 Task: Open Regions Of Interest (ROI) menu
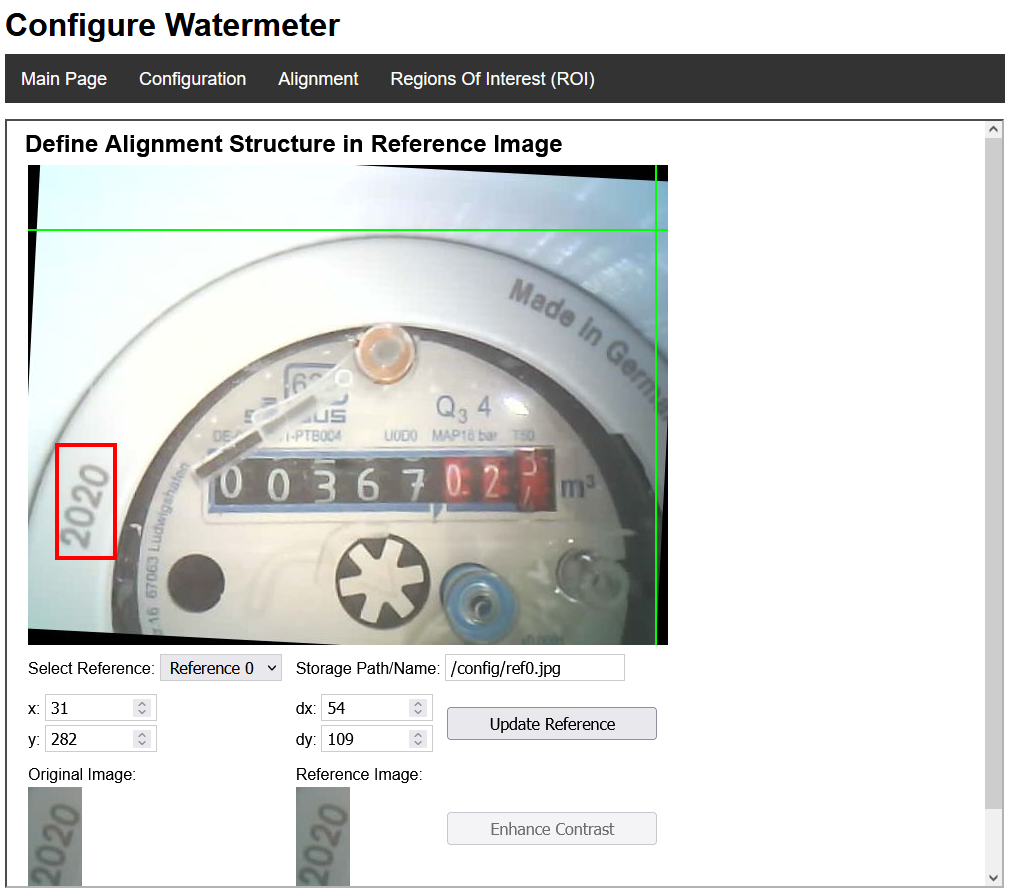492,79
